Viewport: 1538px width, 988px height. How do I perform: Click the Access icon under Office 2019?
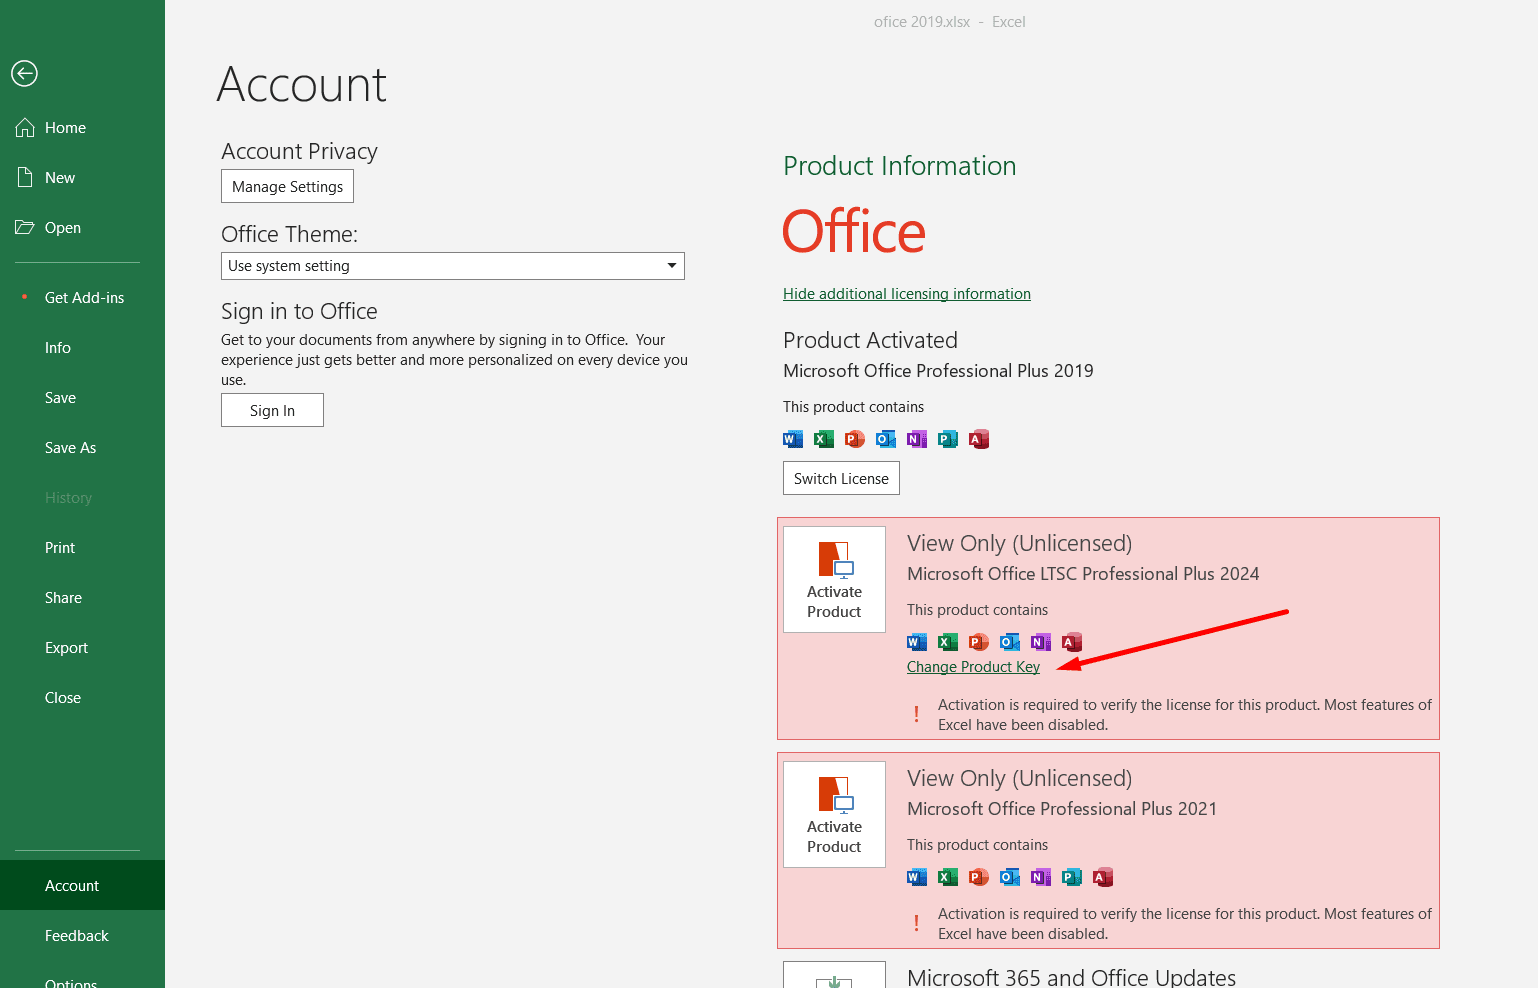(x=979, y=439)
